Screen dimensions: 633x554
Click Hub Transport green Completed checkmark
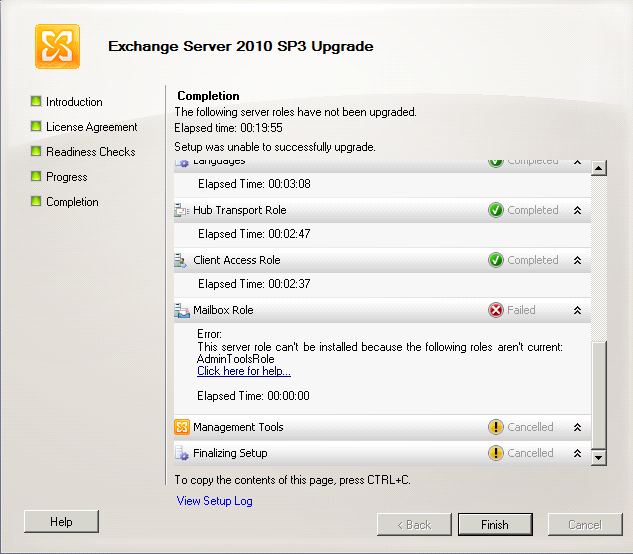pos(496,210)
